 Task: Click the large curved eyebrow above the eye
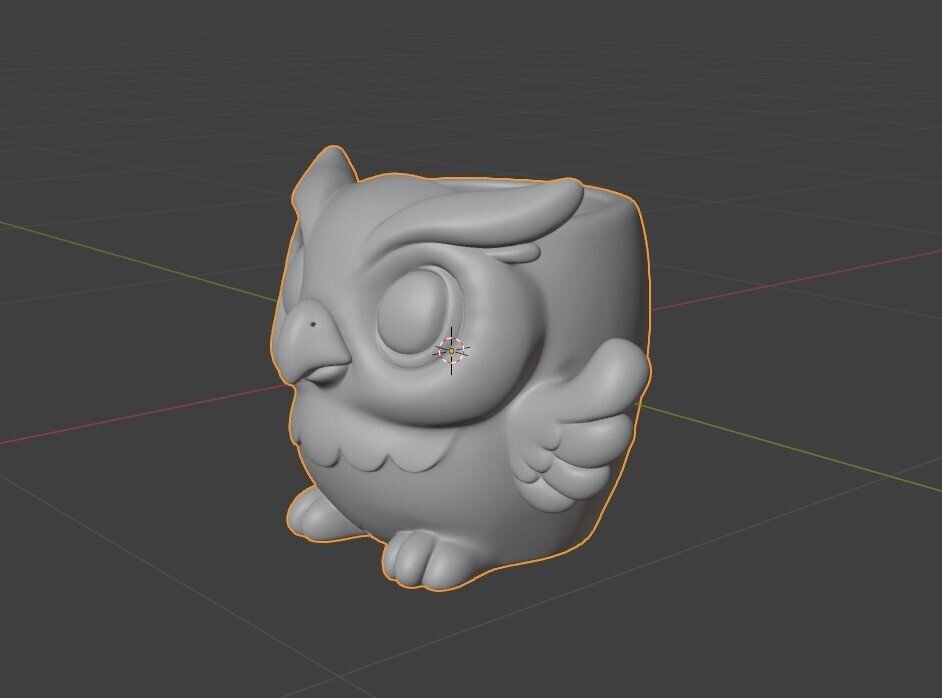tap(500, 215)
